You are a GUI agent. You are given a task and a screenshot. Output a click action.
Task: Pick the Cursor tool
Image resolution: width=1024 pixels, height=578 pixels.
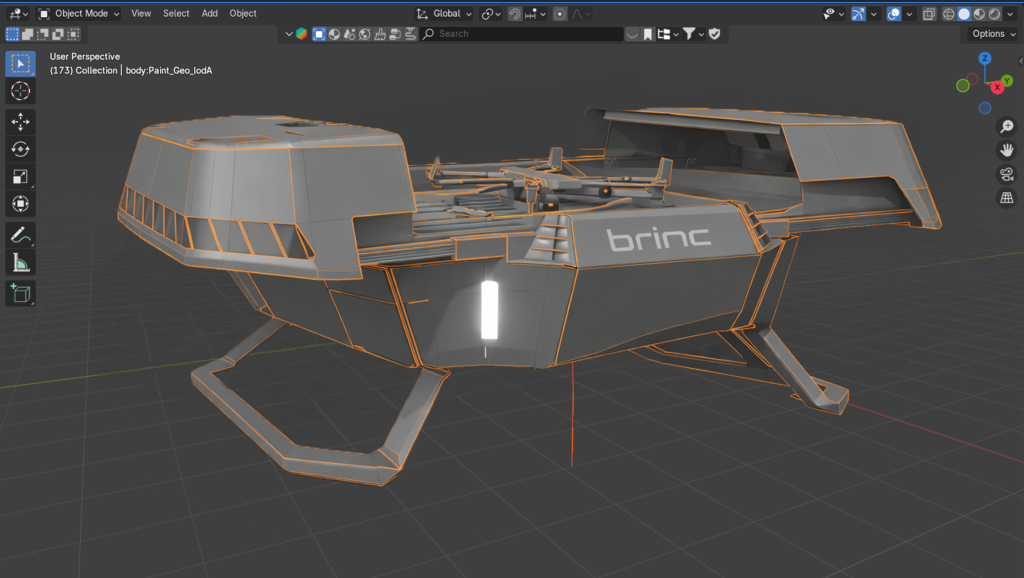(x=20, y=92)
